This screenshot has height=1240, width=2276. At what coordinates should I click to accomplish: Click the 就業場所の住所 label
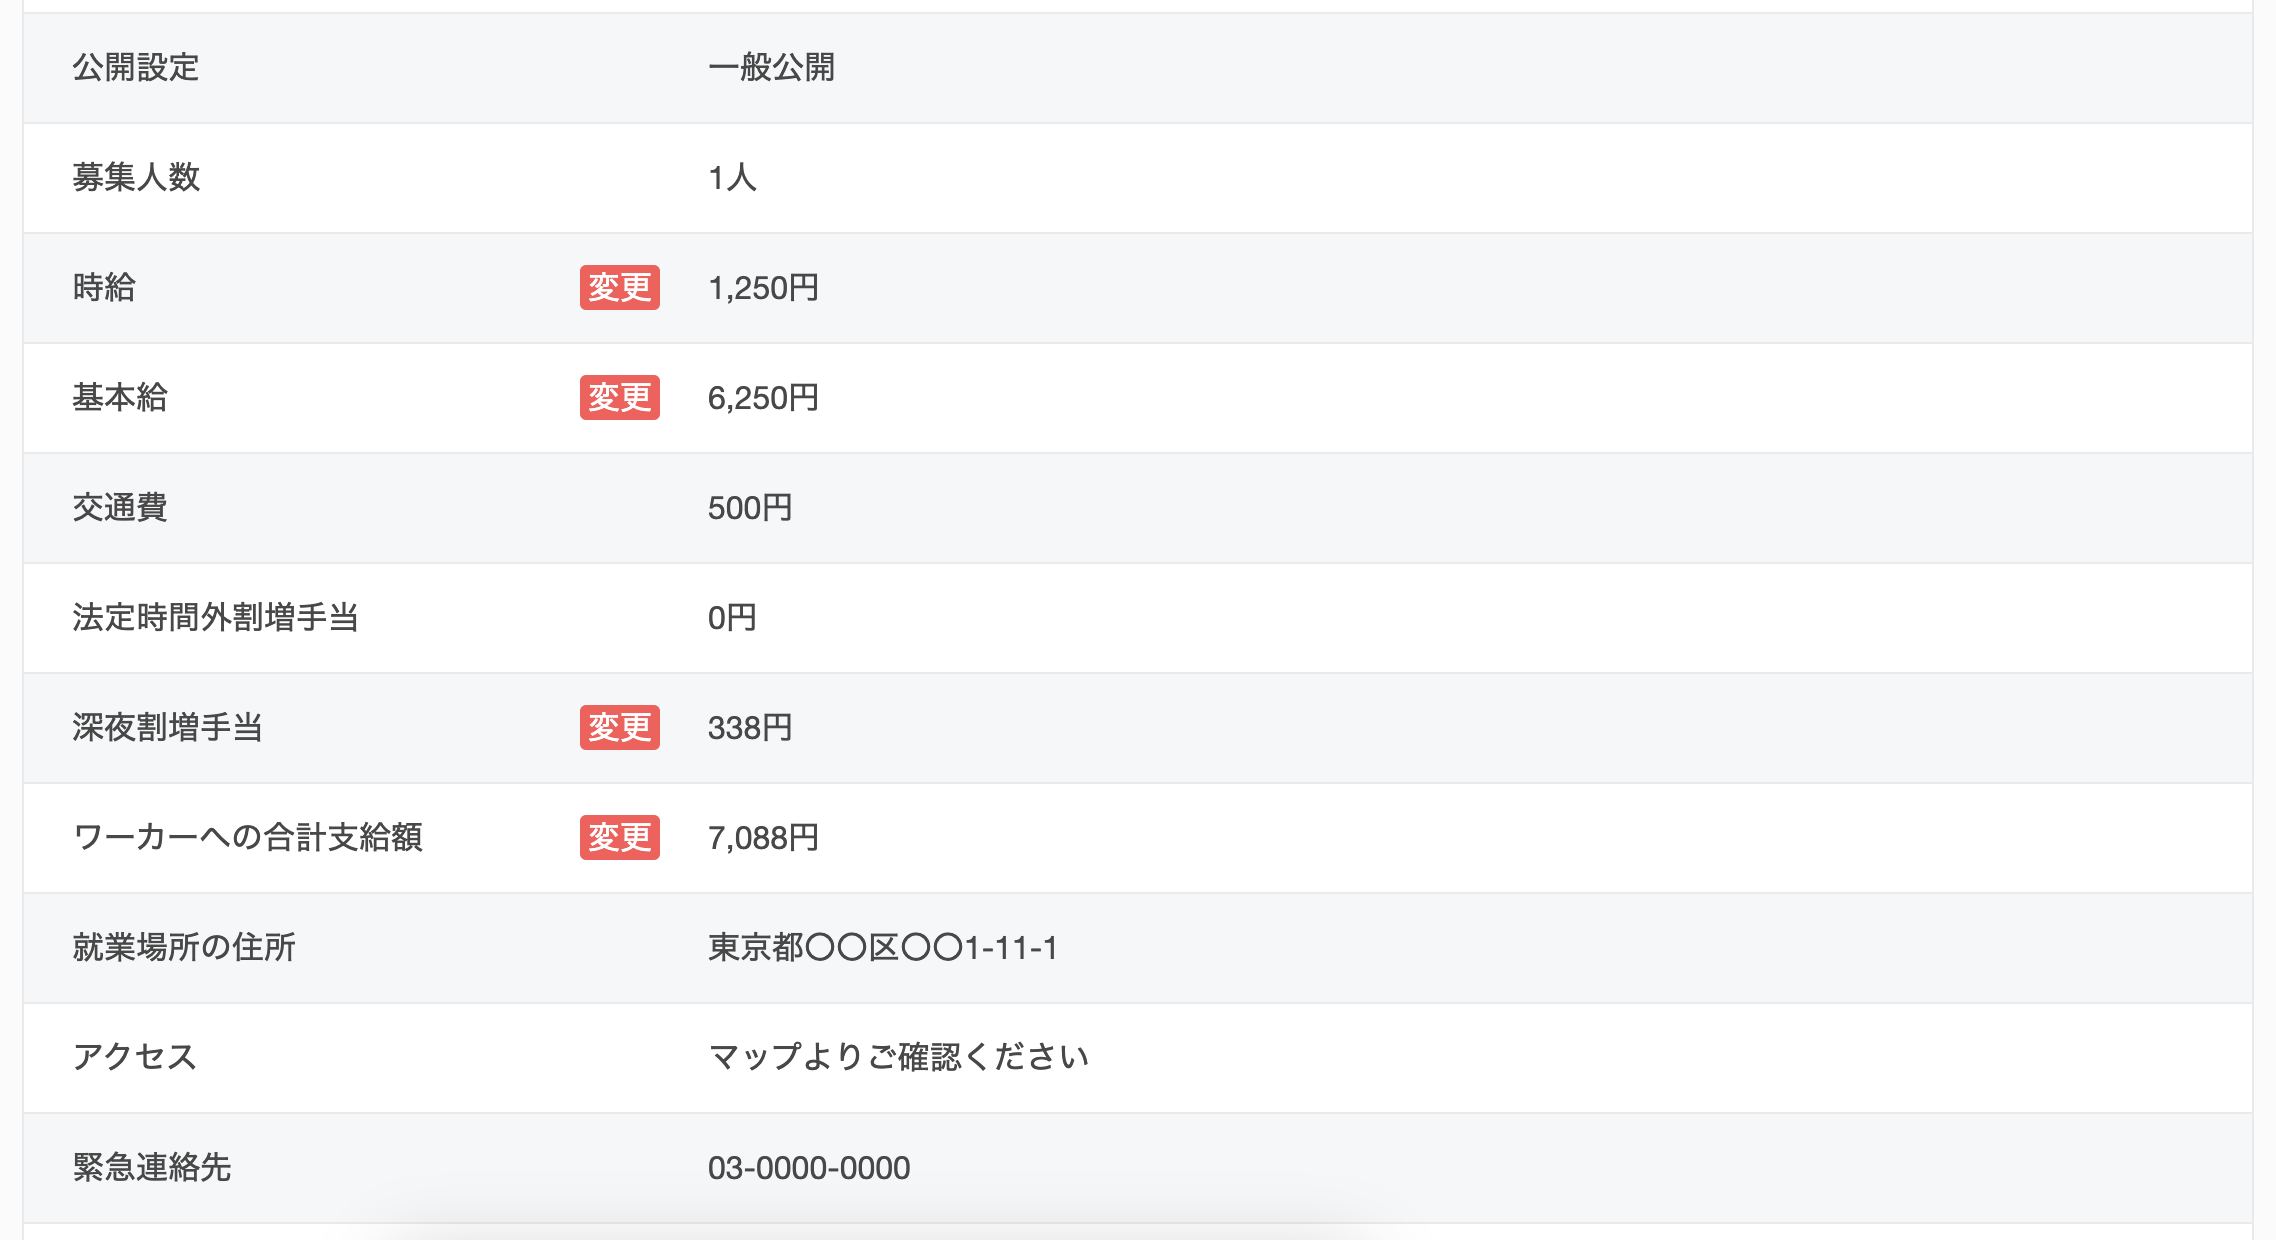184,948
